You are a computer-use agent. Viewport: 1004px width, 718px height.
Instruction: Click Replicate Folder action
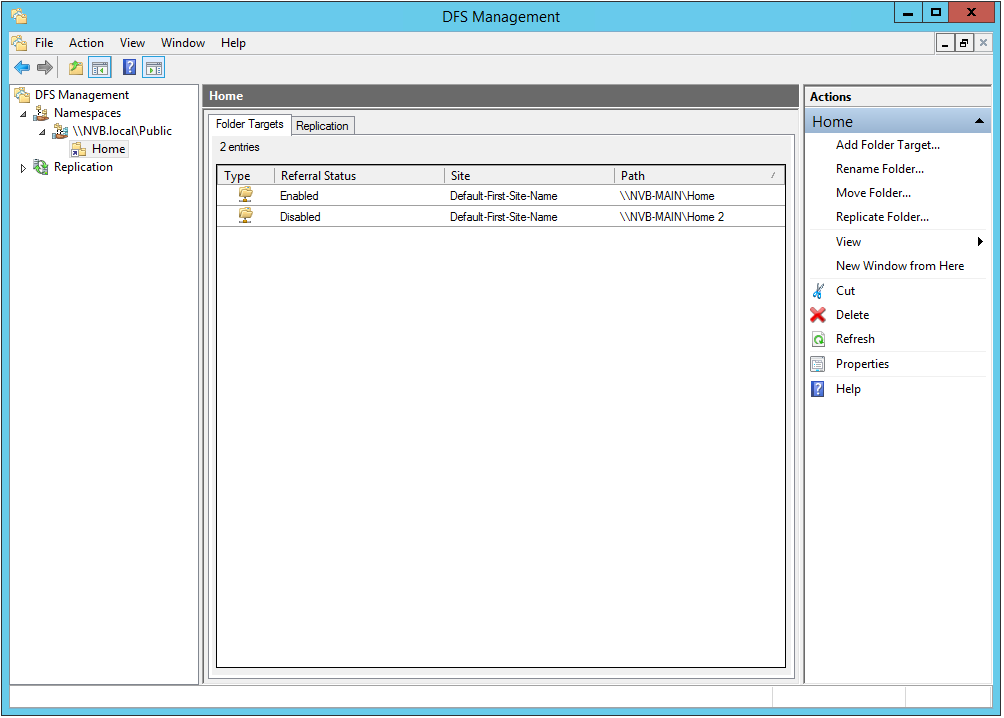[882, 217]
